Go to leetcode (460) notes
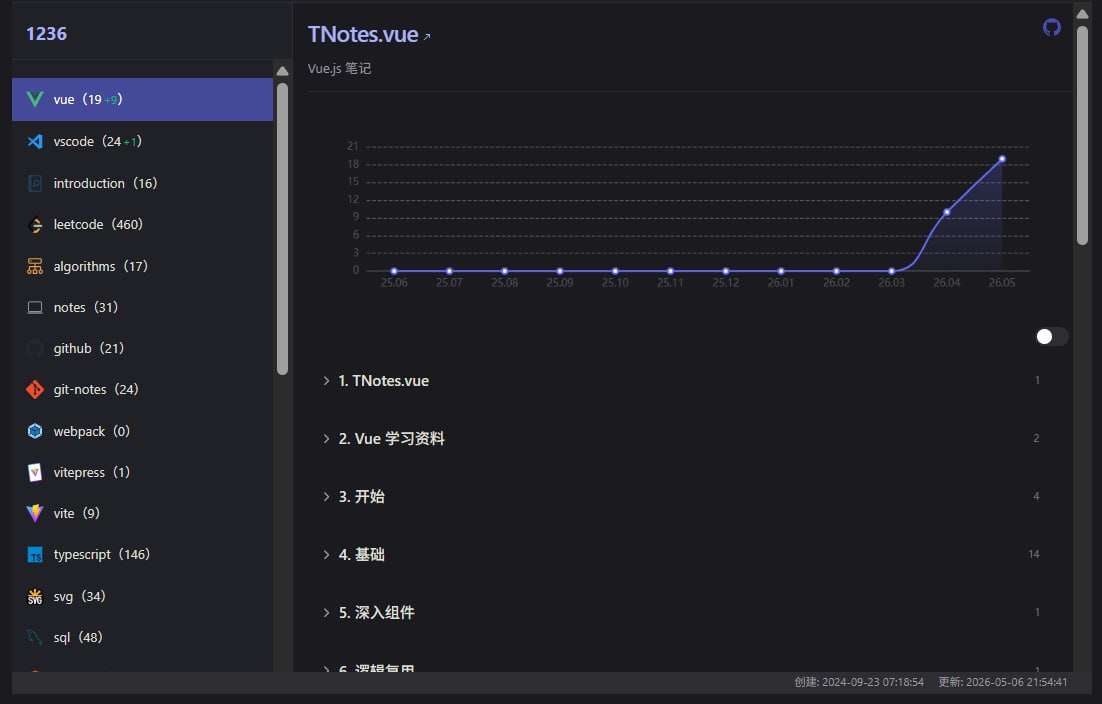Viewport: 1102px width, 704px height. (142, 225)
